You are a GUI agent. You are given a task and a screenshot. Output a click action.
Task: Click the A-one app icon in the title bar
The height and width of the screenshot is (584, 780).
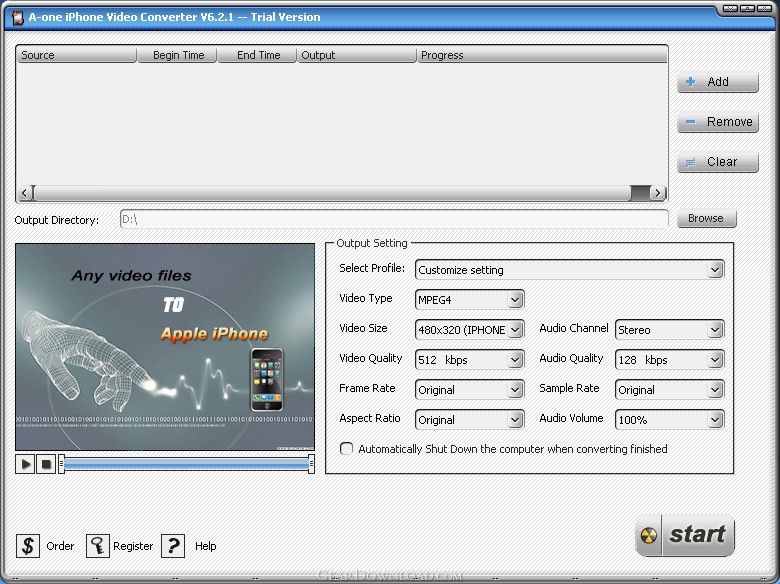(x=18, y=17)
